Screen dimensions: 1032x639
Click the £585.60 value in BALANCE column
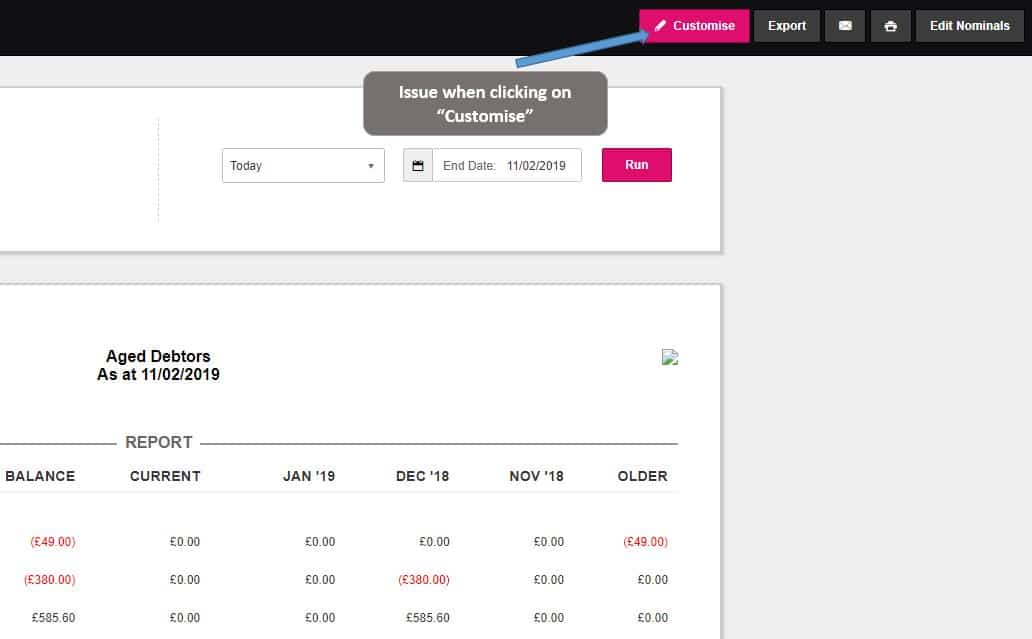pos(53,618)
